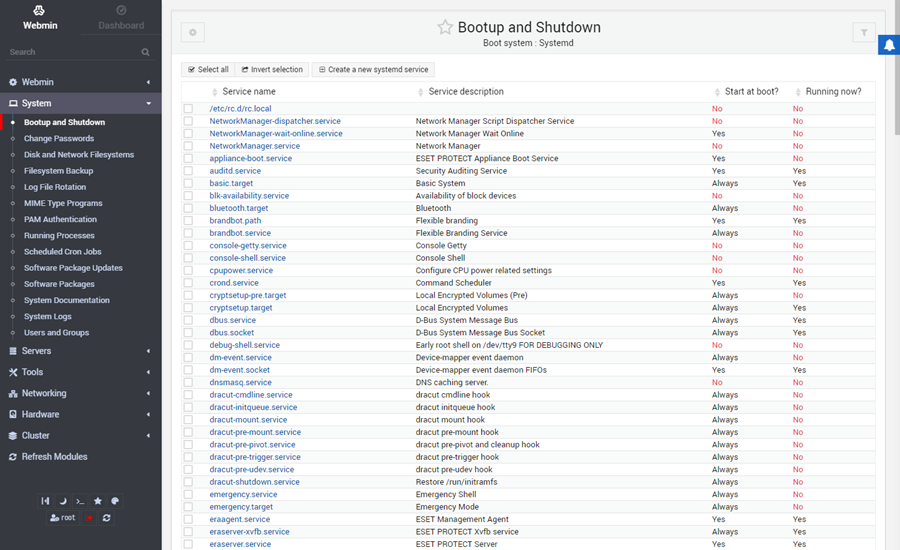Check the /etc/rc.d/rc.local checkbox
This screenshot has height=550, width=900.
coord(188,109)
